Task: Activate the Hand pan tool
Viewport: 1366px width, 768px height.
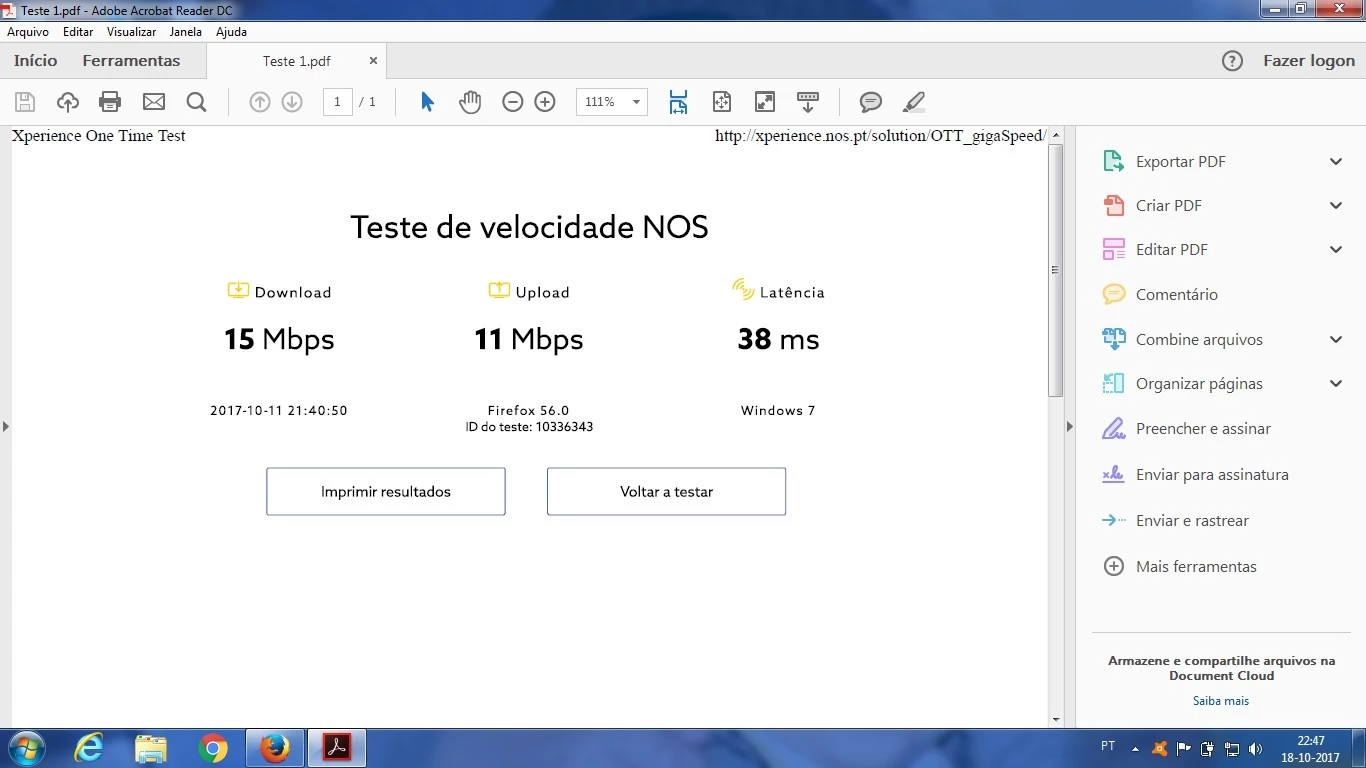Action: [470, 102]
